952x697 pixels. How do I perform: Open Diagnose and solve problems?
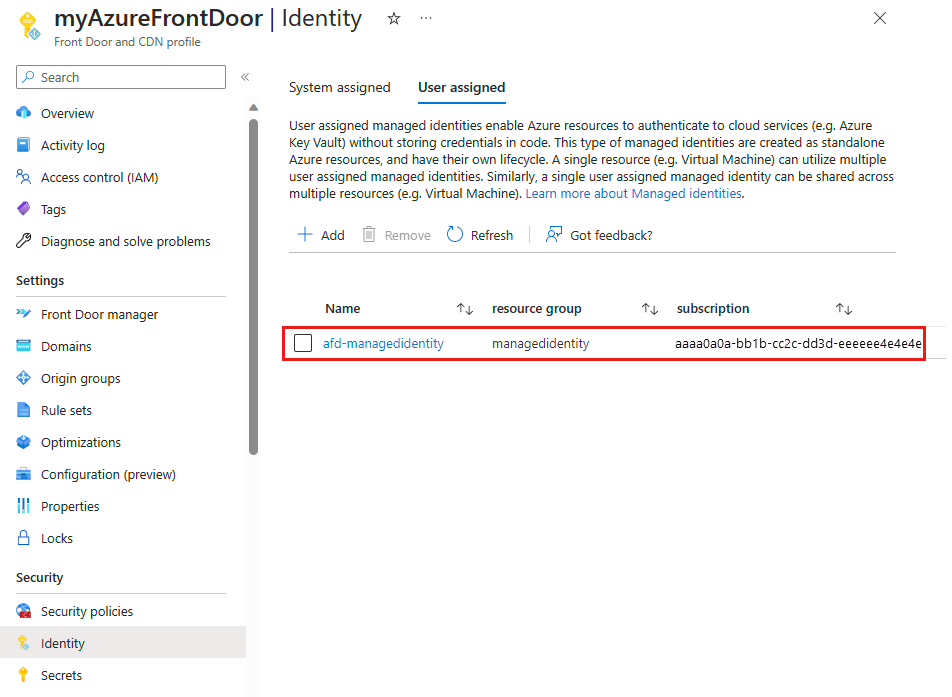coord(126,241)
